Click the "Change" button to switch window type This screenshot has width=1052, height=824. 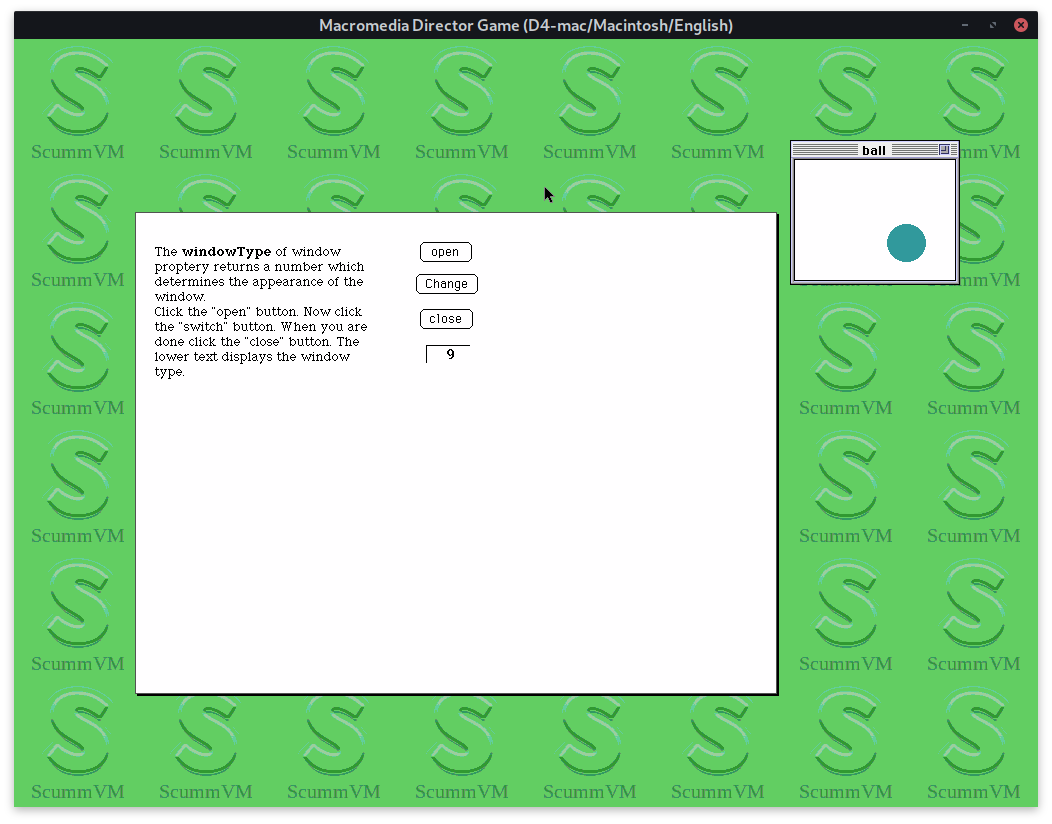(446, 284)
